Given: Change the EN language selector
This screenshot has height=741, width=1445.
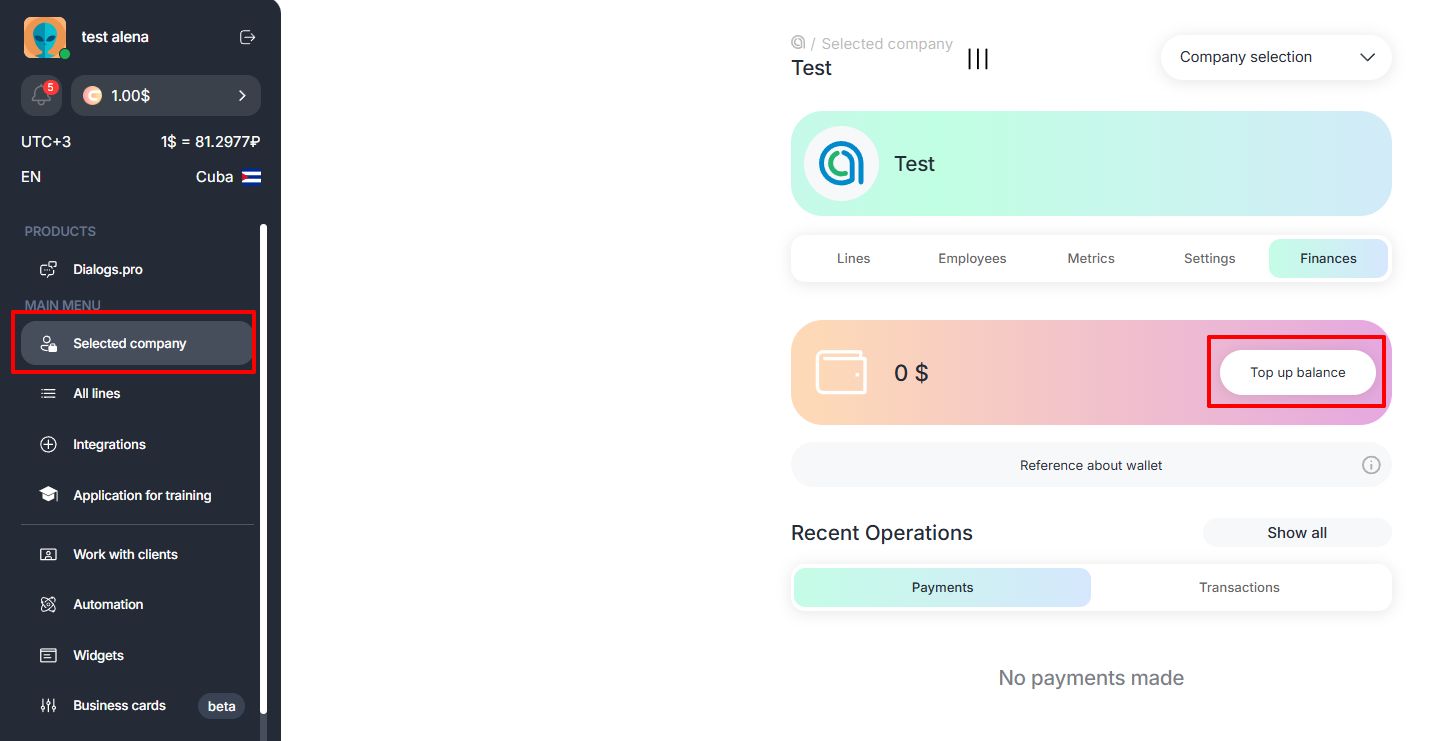Looking at the screenshot, I should 31,177.
